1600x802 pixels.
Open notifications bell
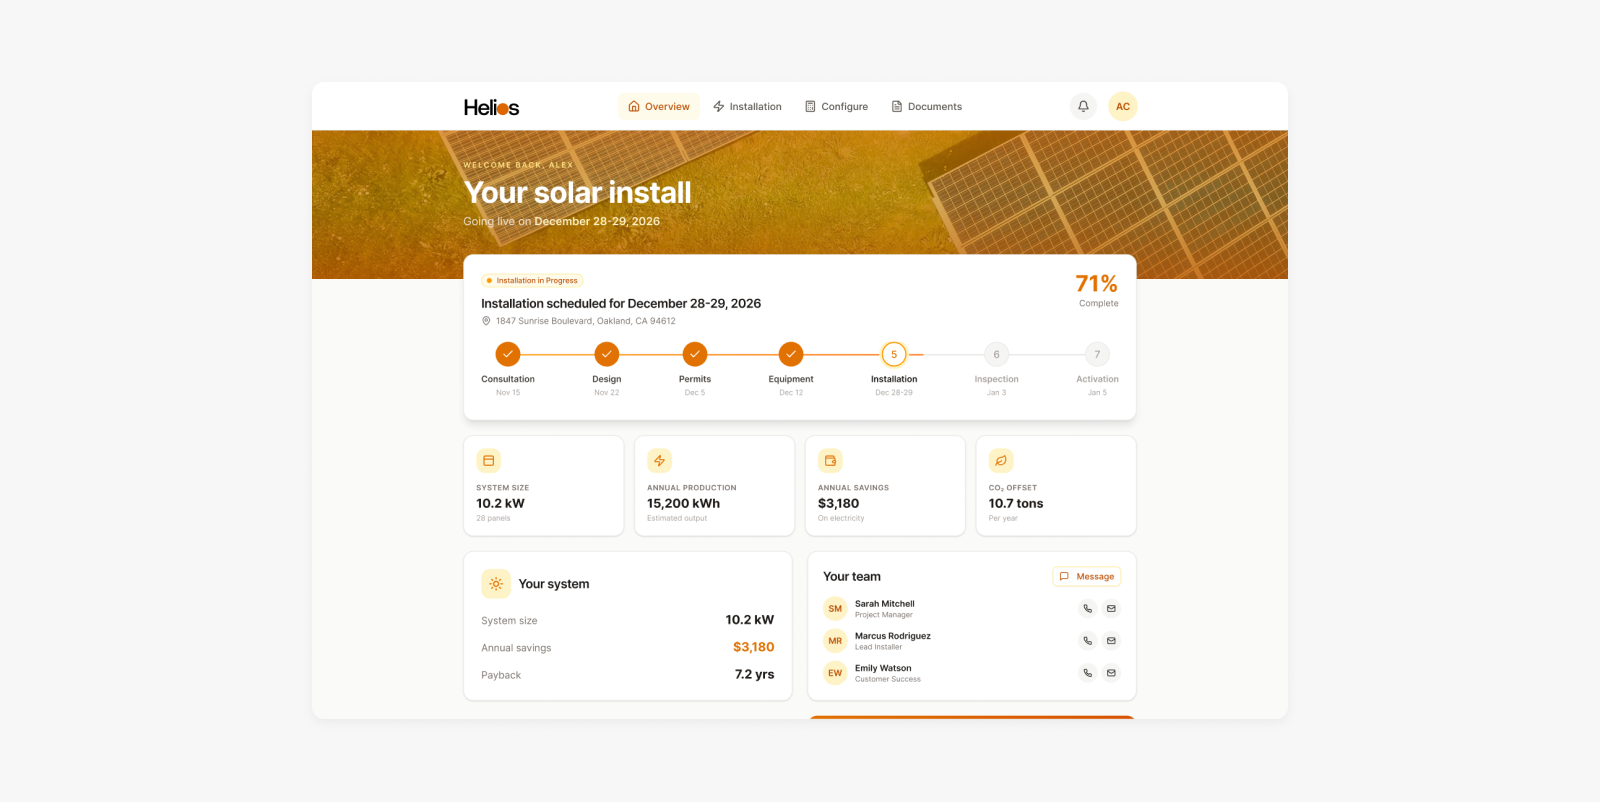[x=1083, y=106]
